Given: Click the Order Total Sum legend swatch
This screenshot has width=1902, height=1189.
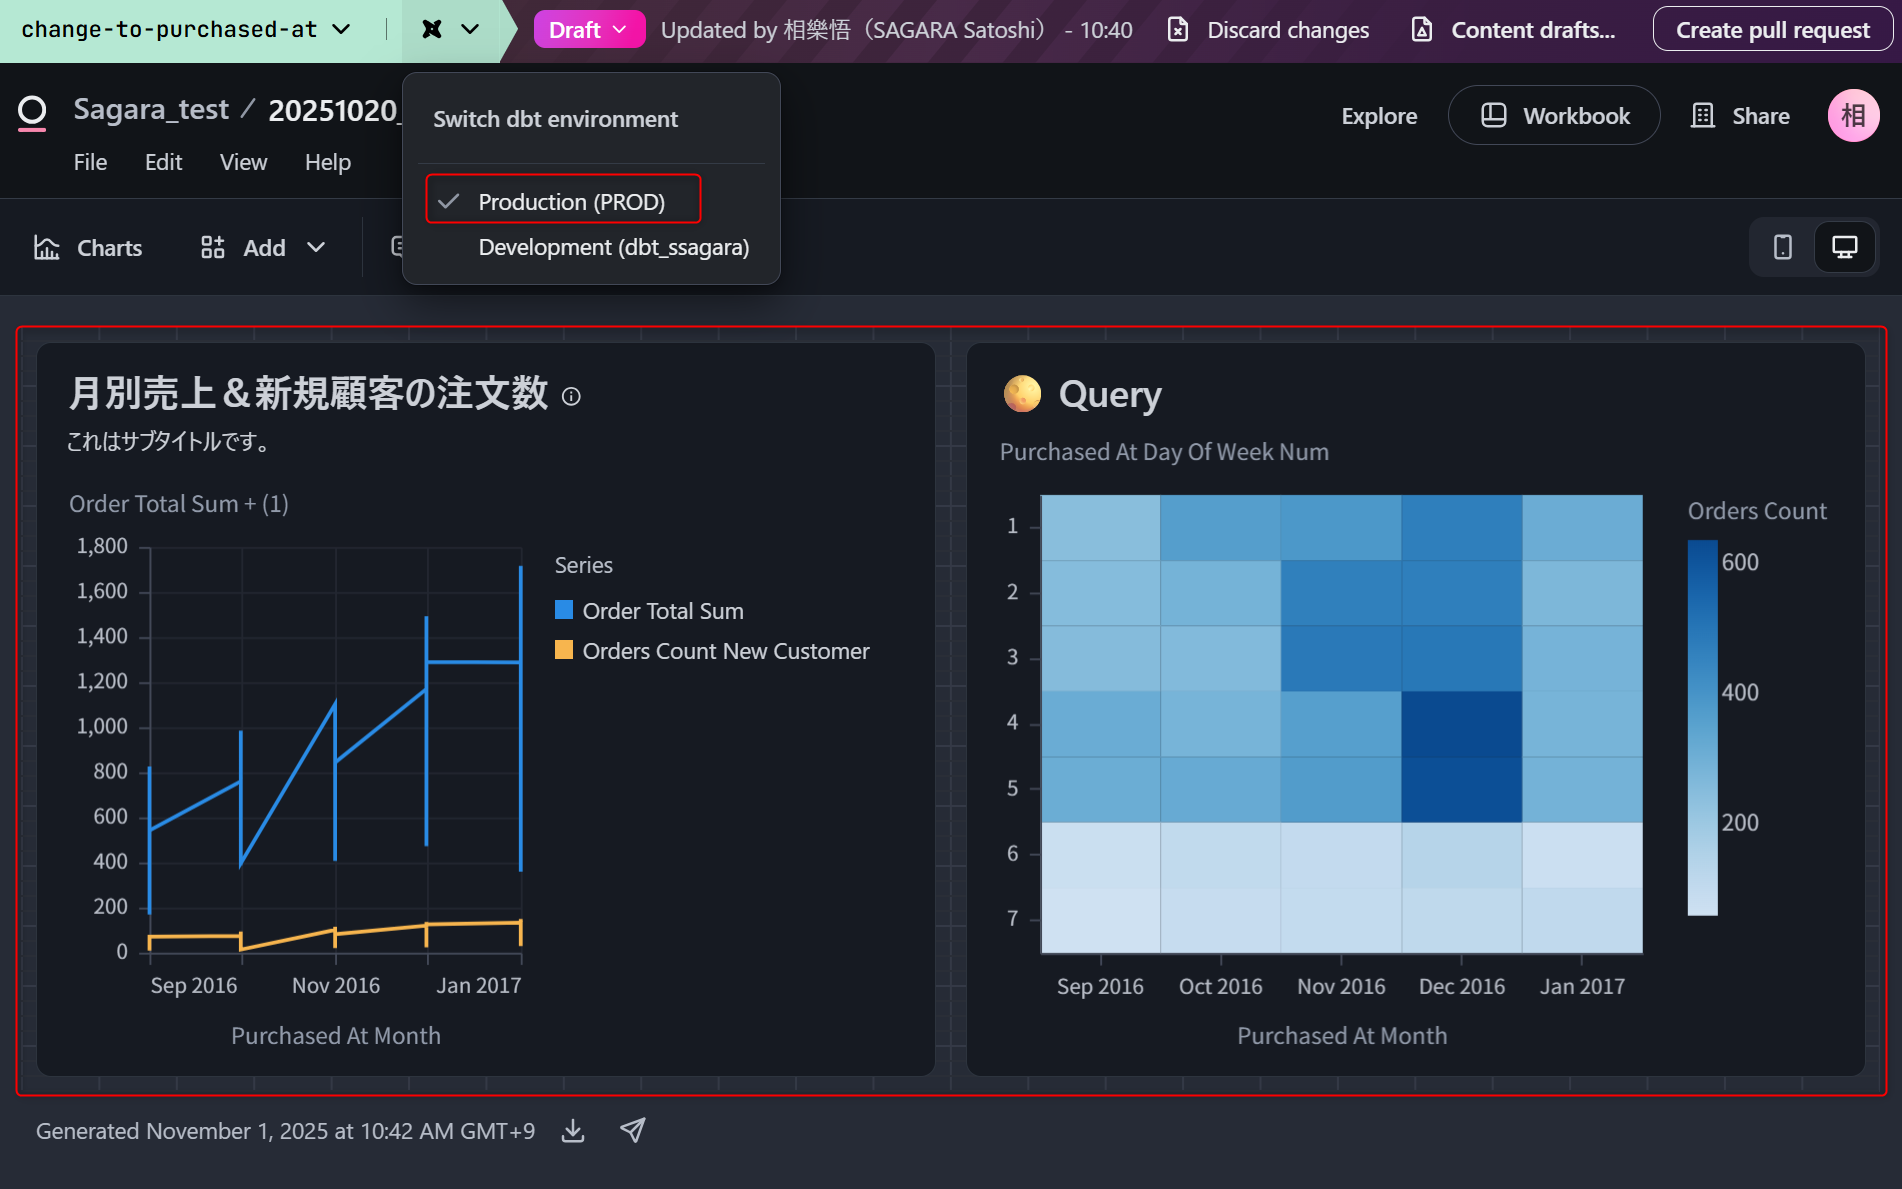Looking at the screenshot, I should click(x=564, y=610).
